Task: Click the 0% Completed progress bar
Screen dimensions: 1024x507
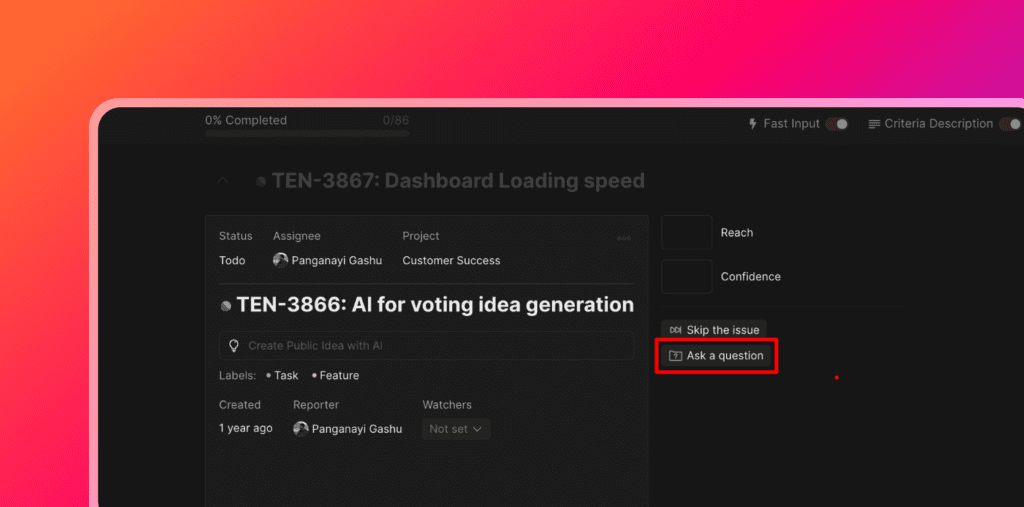Action: coord(307,133)
